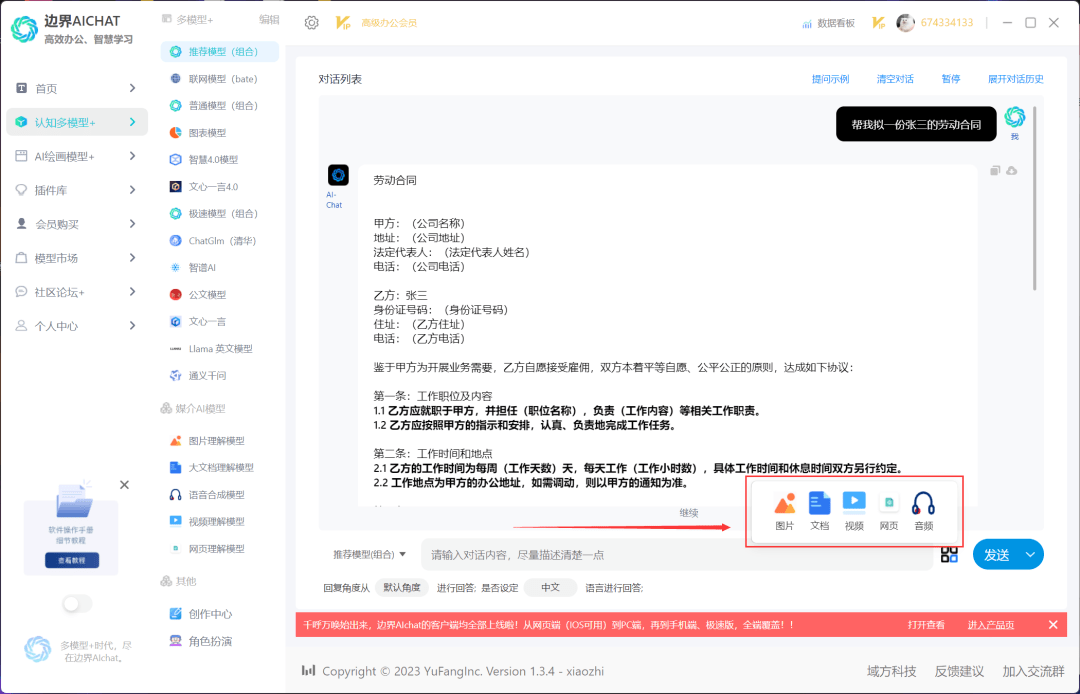The image size is (1080, 694).
Task: Click the QR grid icon beside the input box
Action: [948, 554]
